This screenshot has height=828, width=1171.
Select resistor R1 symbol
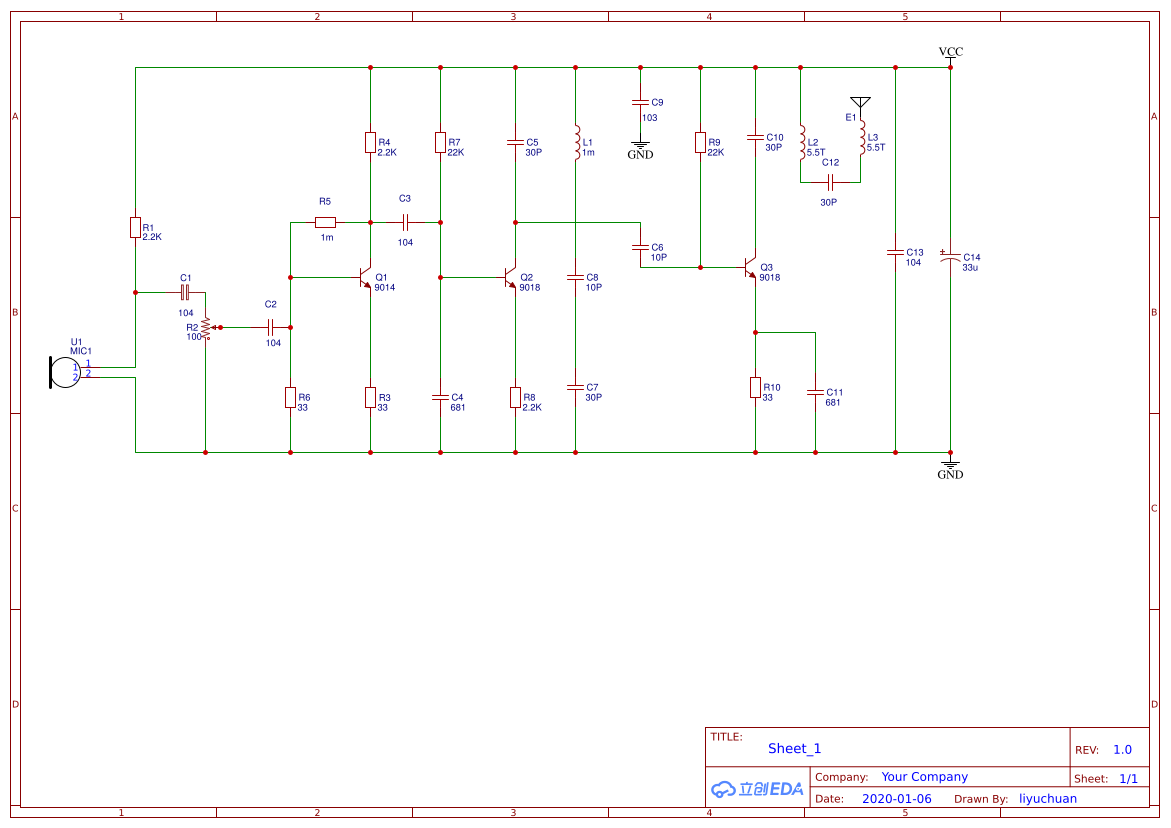click(135, 228)
